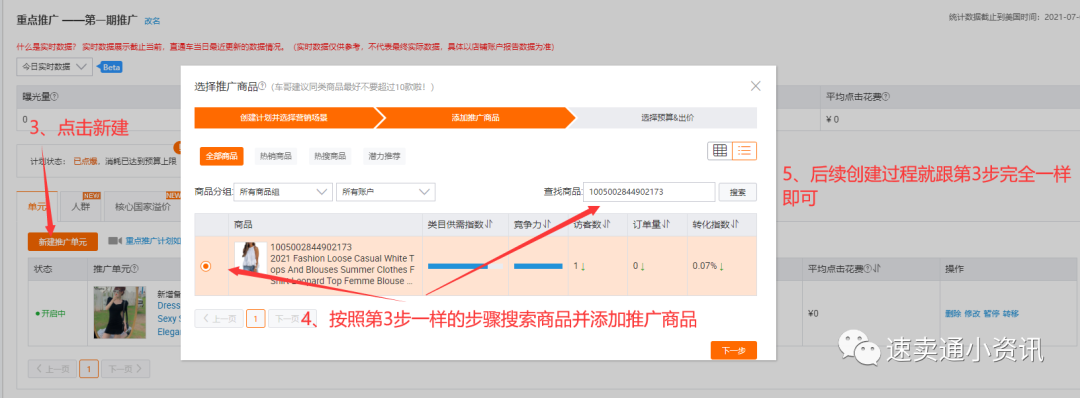Viewport: 1080px width, 398px height.
Task: Click the blue Beta tag
Action: click(x=111, y=67)
